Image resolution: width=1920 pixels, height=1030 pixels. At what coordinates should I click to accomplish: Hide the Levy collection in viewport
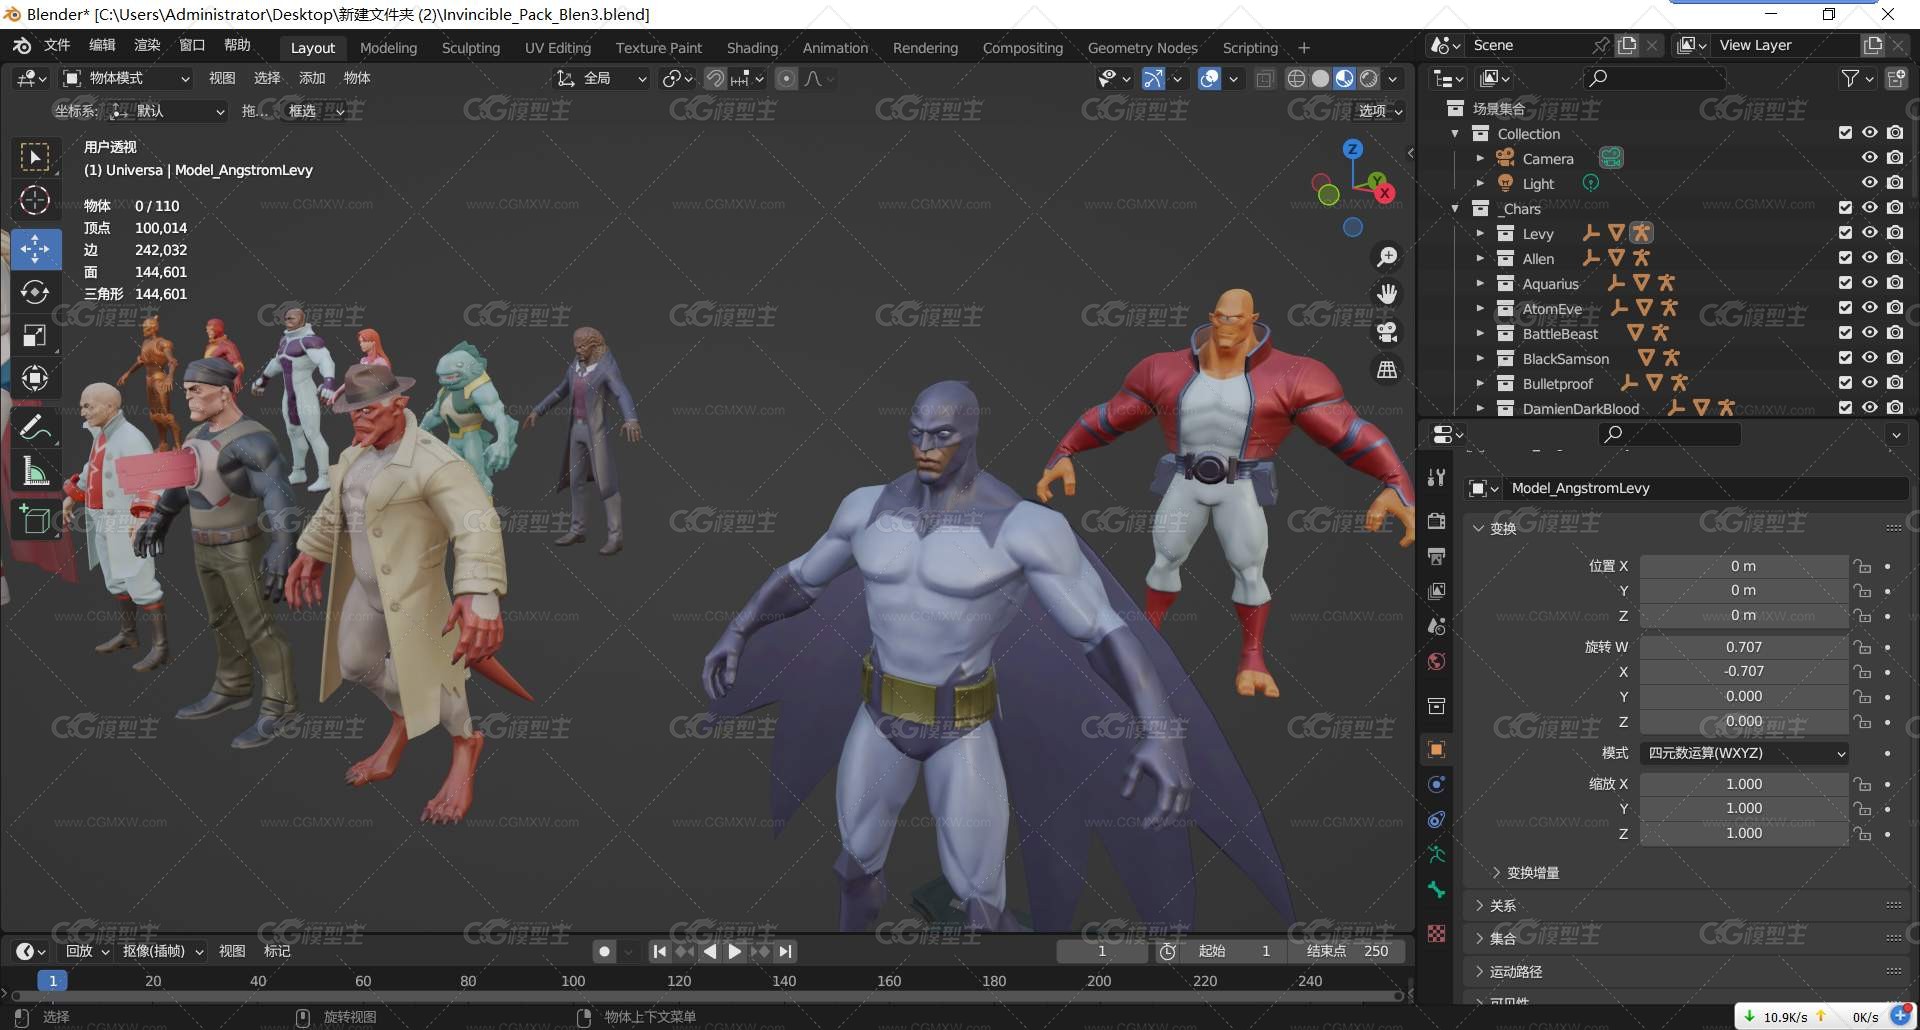tap(1870, 233)
